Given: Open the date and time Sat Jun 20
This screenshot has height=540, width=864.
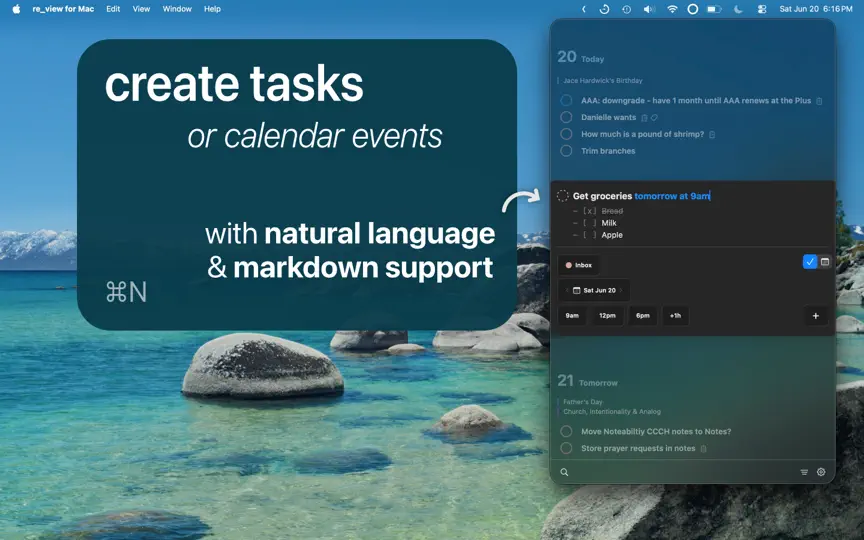Looking at the screenshot, I should tap(816, 9).
